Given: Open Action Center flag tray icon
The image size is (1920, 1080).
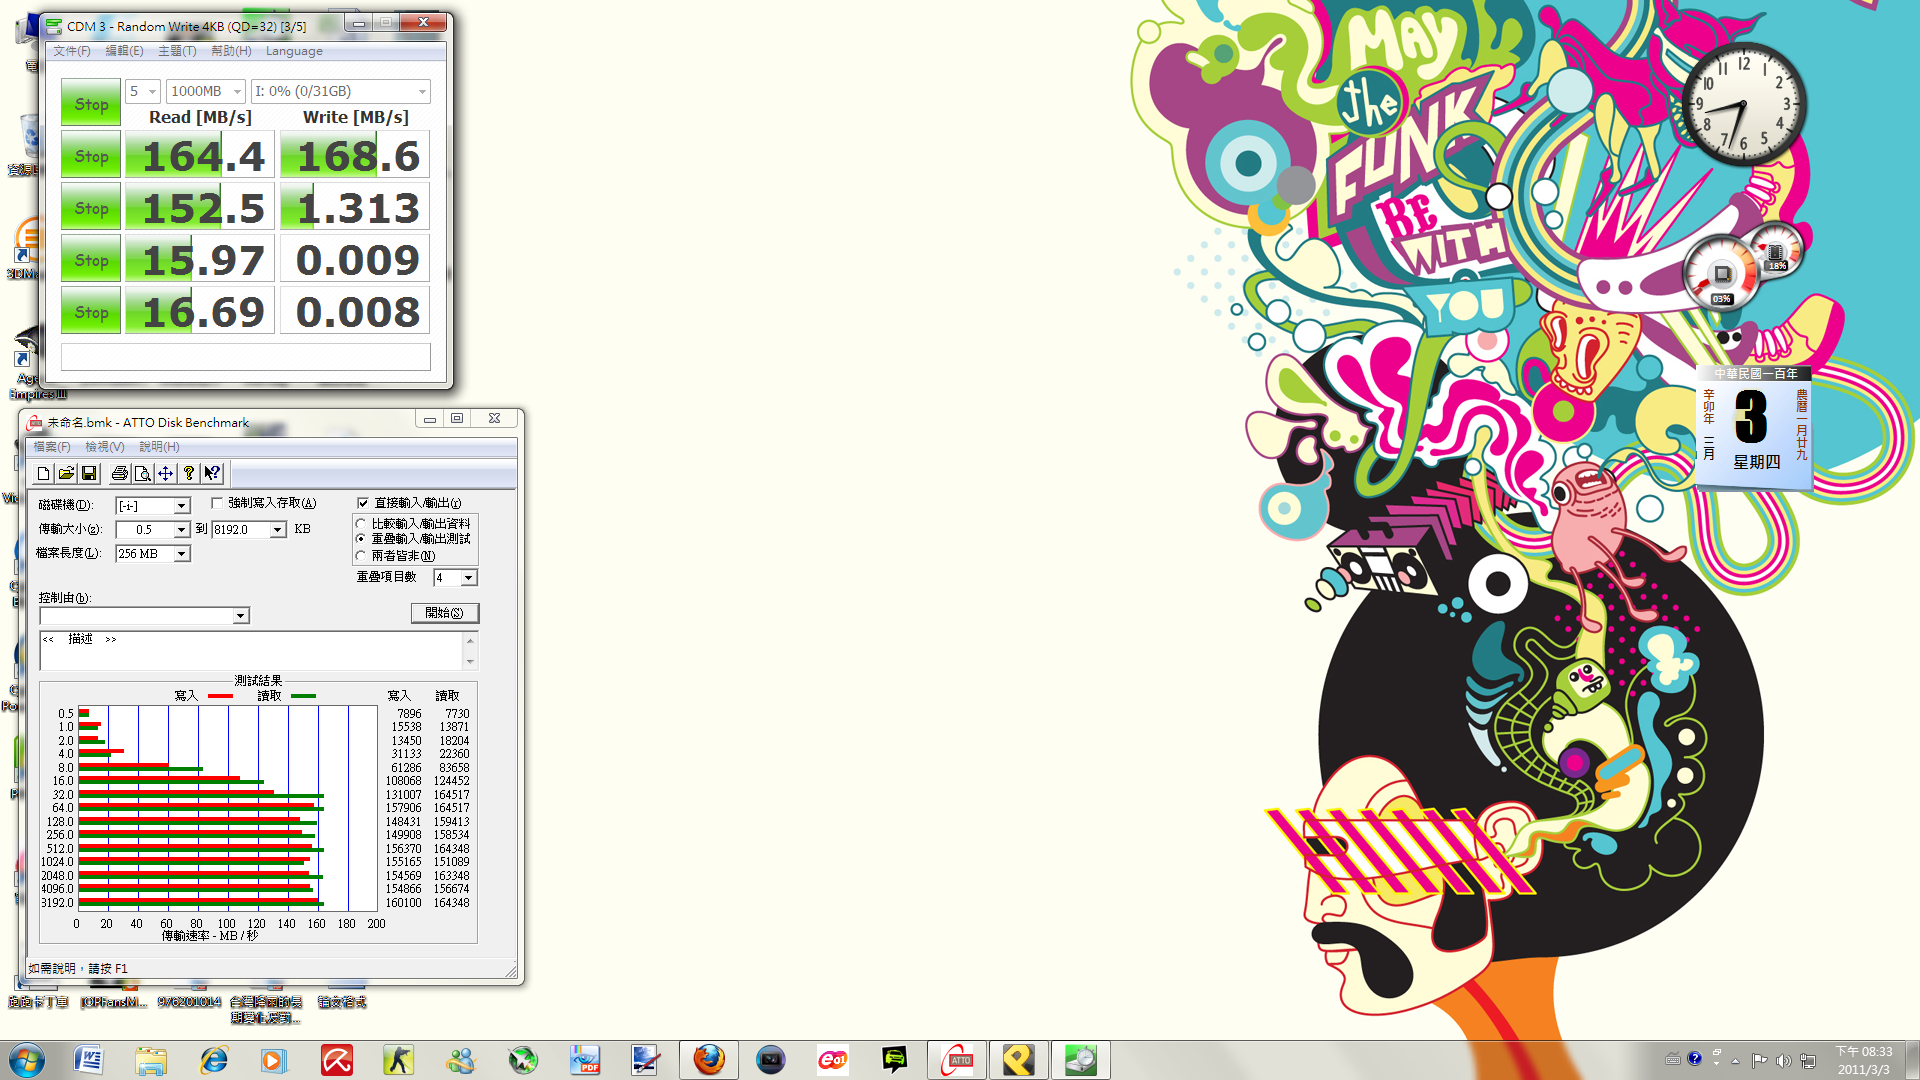Looking at the screenshot, I should coord(1759,1060).
